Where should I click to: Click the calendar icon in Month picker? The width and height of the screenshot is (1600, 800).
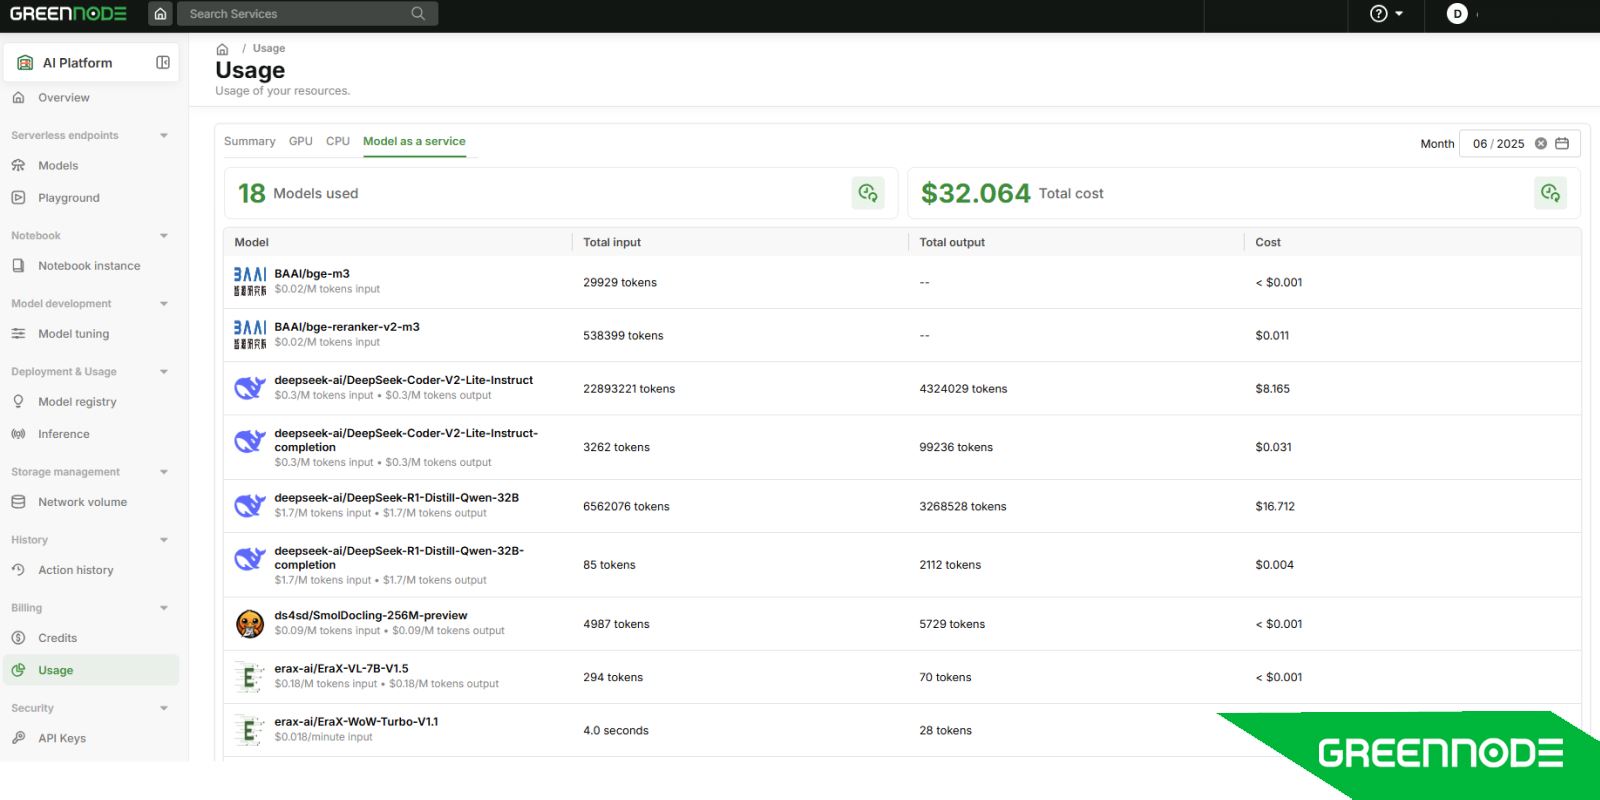[x=1562, y=144]
